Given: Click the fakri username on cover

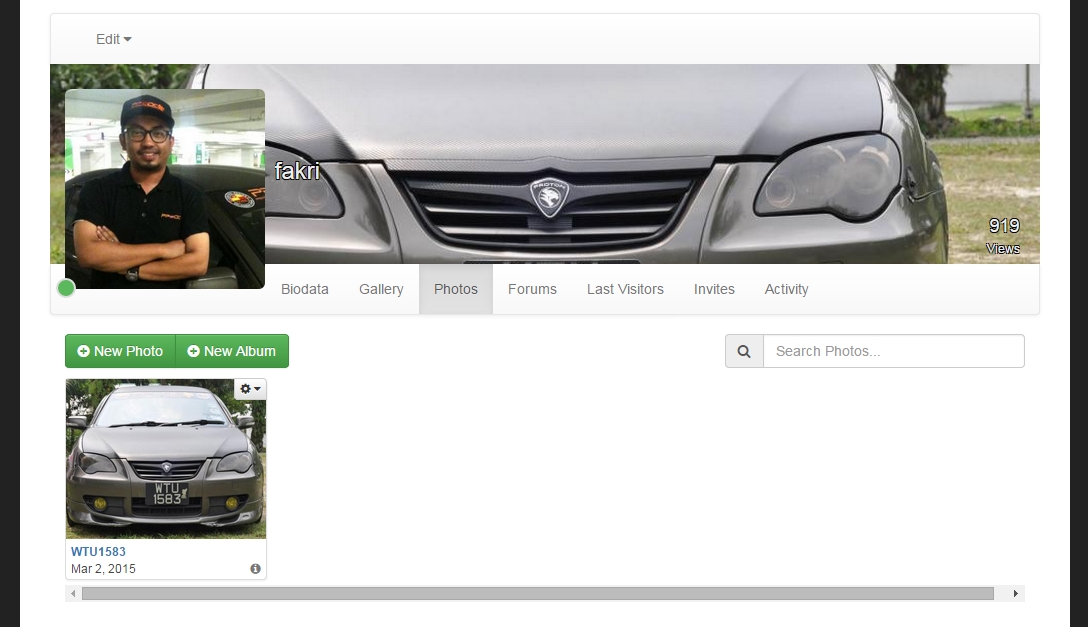Looking at the screenshot, I should (x=297, y=171).
